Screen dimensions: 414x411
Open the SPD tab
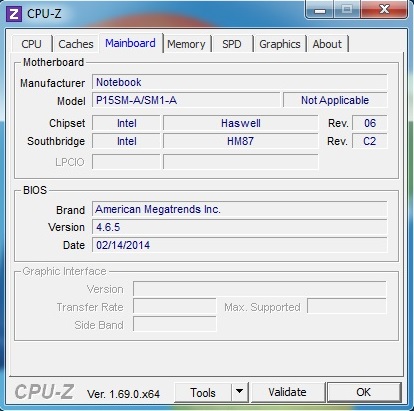[232, 44]
